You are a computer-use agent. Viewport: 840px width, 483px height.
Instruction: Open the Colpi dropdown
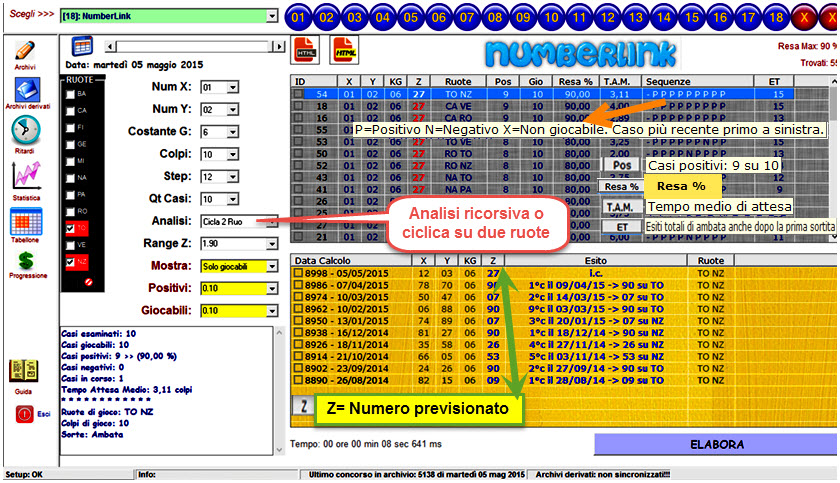(232, 155)
